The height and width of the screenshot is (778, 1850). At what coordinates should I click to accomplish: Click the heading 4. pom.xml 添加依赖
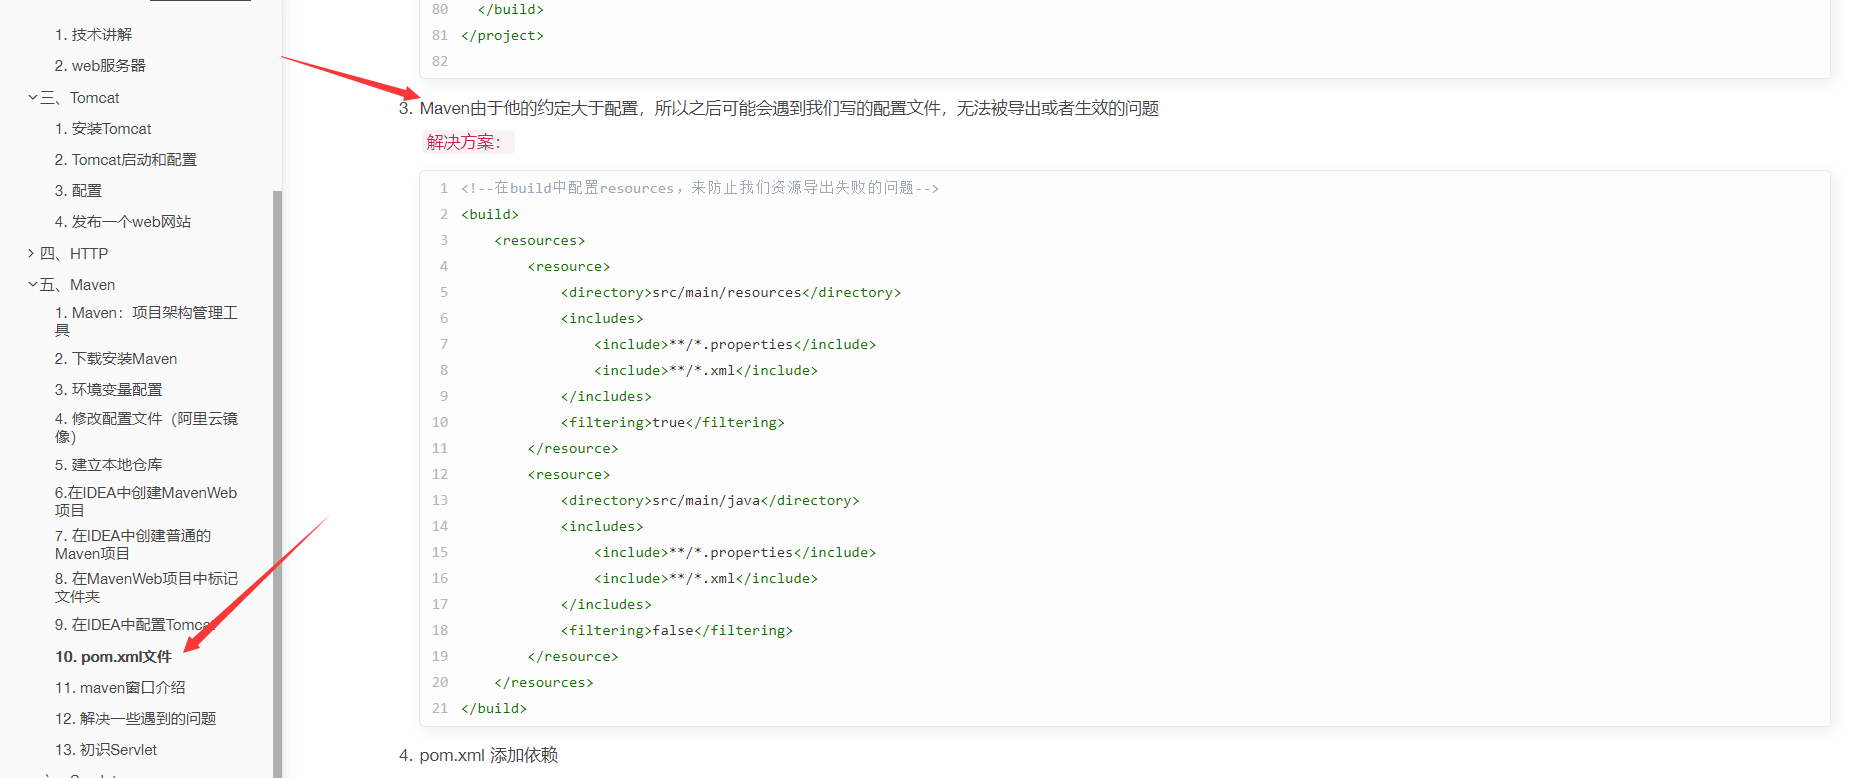pyautogui.click(x=478, y=755)
